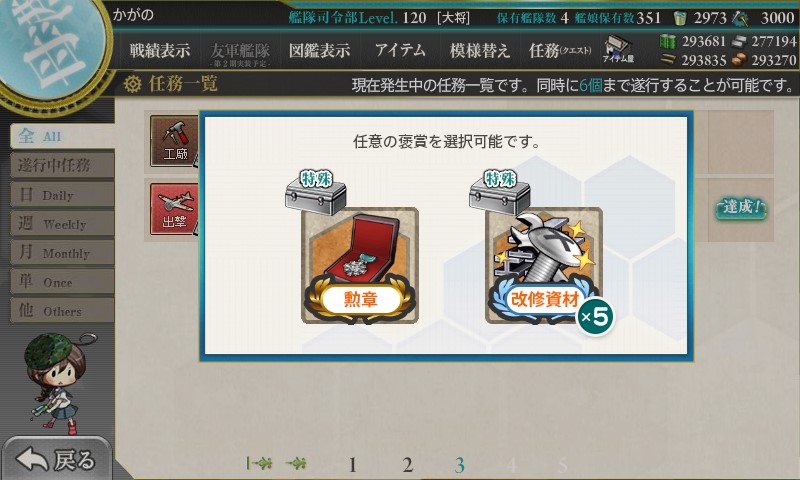The width and height of the screenshot is (800, 480).
Task: Click the 戻る back button
Action: tap(56, 459)
